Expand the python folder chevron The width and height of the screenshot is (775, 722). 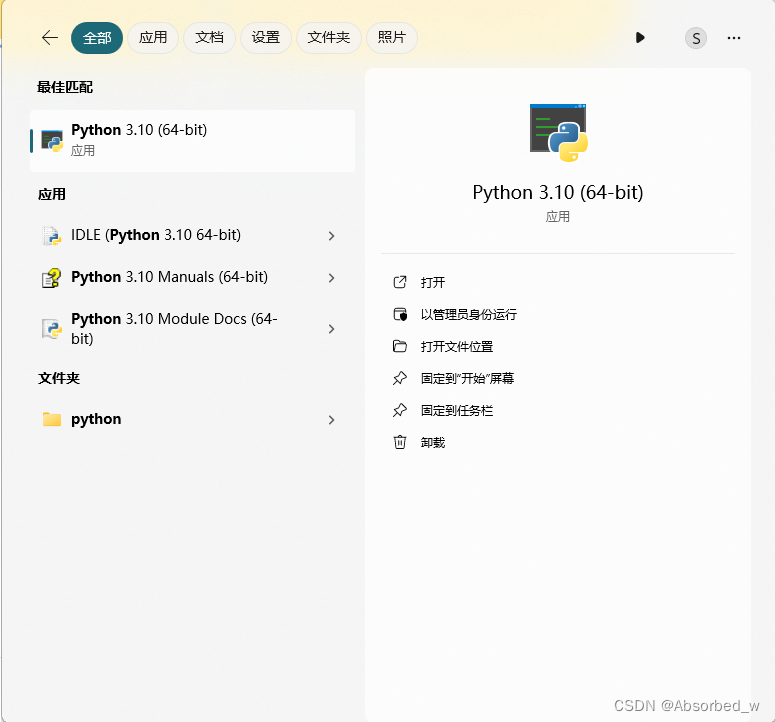331,420
